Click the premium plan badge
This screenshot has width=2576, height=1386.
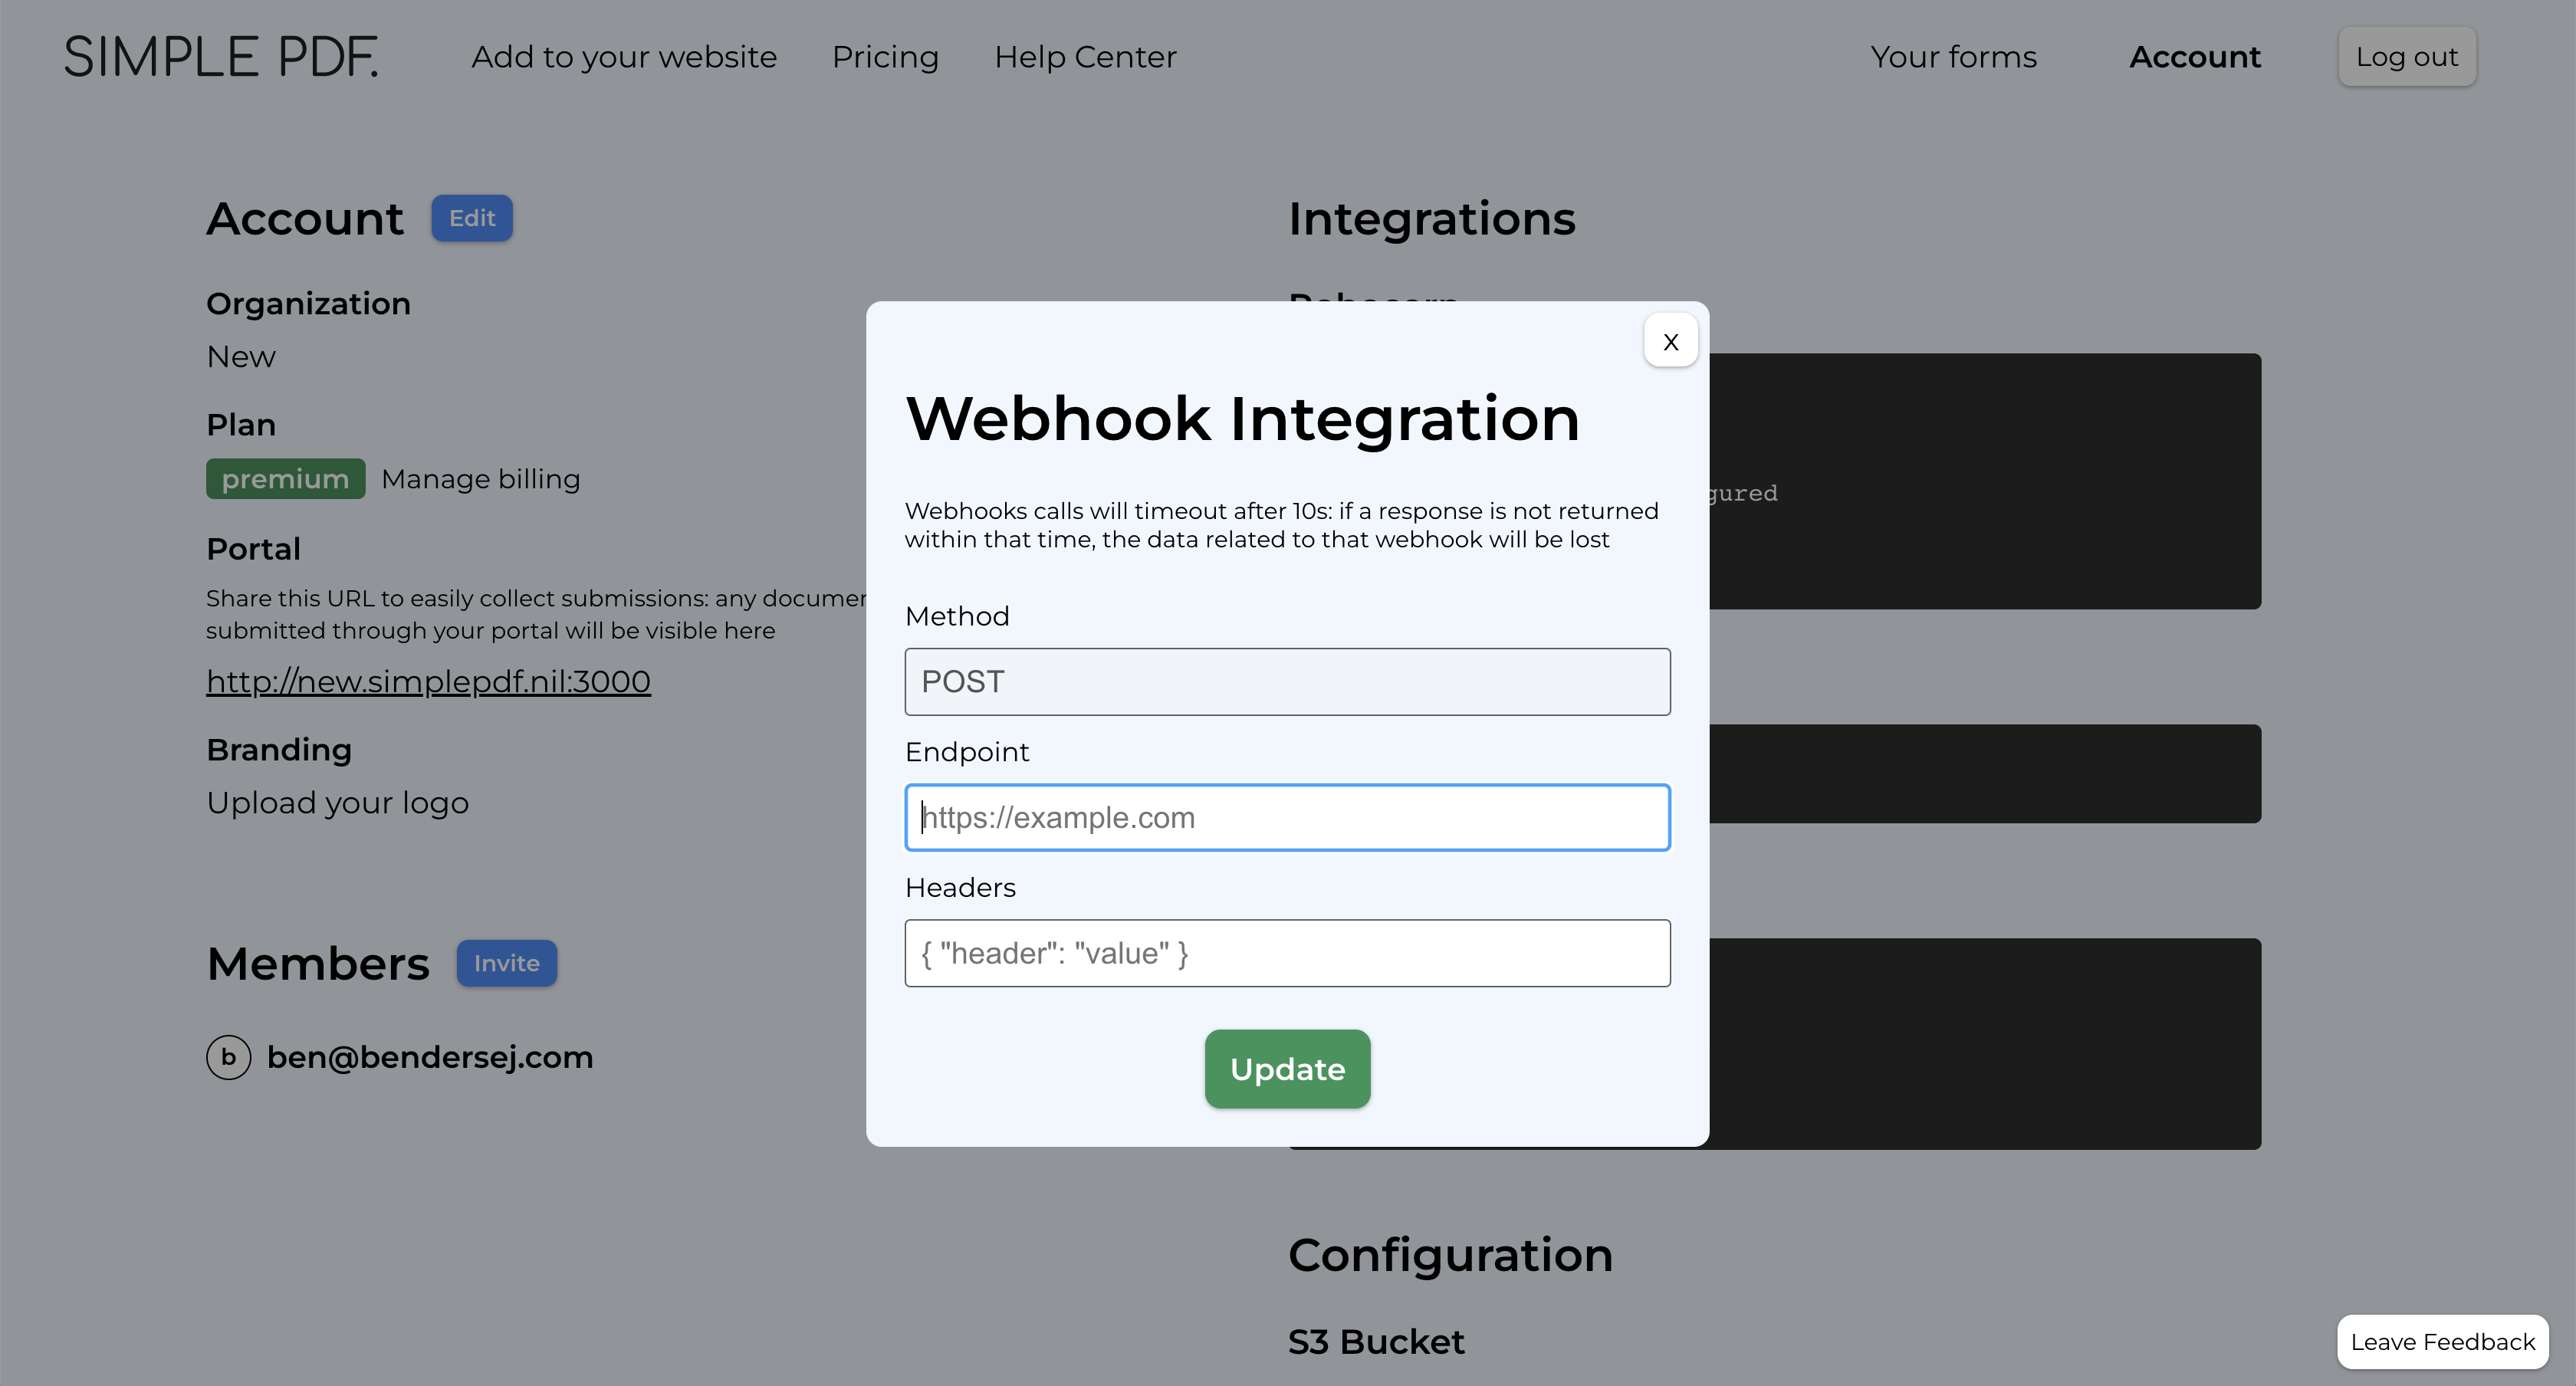pos(285,479)
